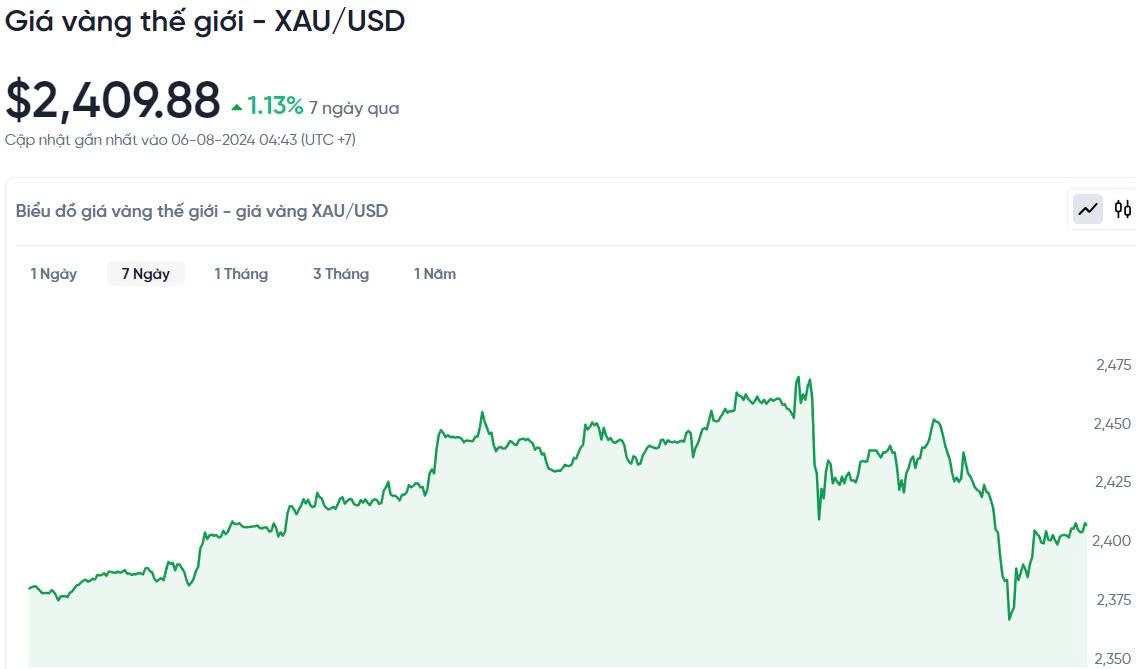Click the lowest dip on the price line
1136x669 pixels.
pyautogui.click(x=1009, y=619)
